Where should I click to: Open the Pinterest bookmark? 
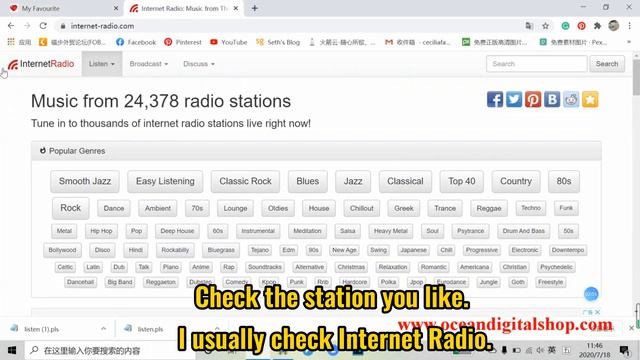(183, 42)
